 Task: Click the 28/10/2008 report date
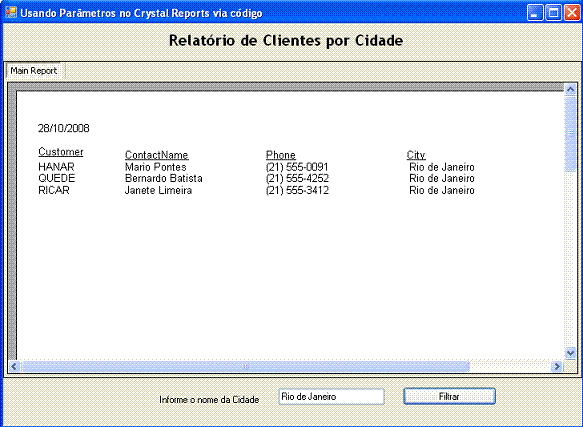tap(64, 128)
